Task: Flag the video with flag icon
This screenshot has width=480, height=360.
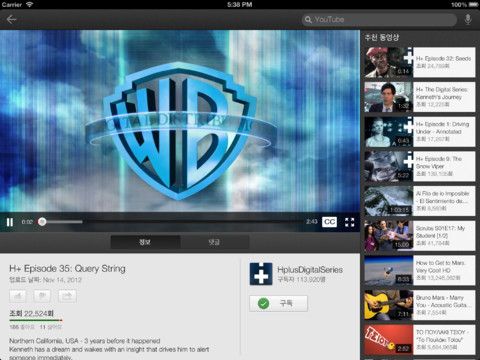Action: [42, 296]
